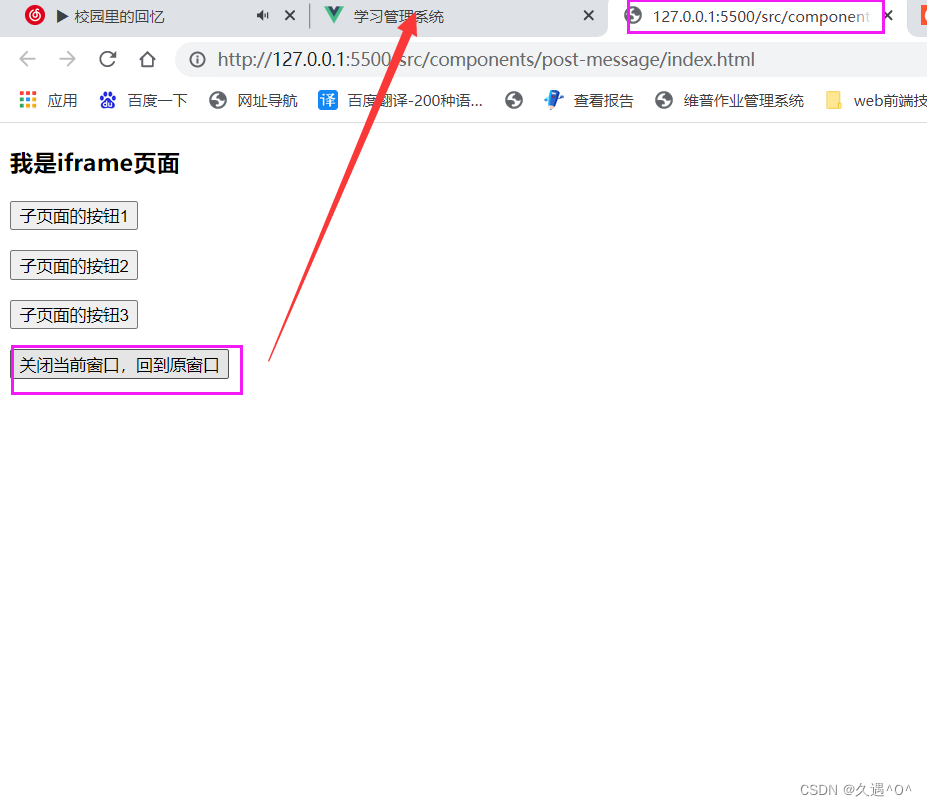The image size is (927, 806).
Task: Open the web前端技 bookmark folder icon
Action: coord(835,99)
